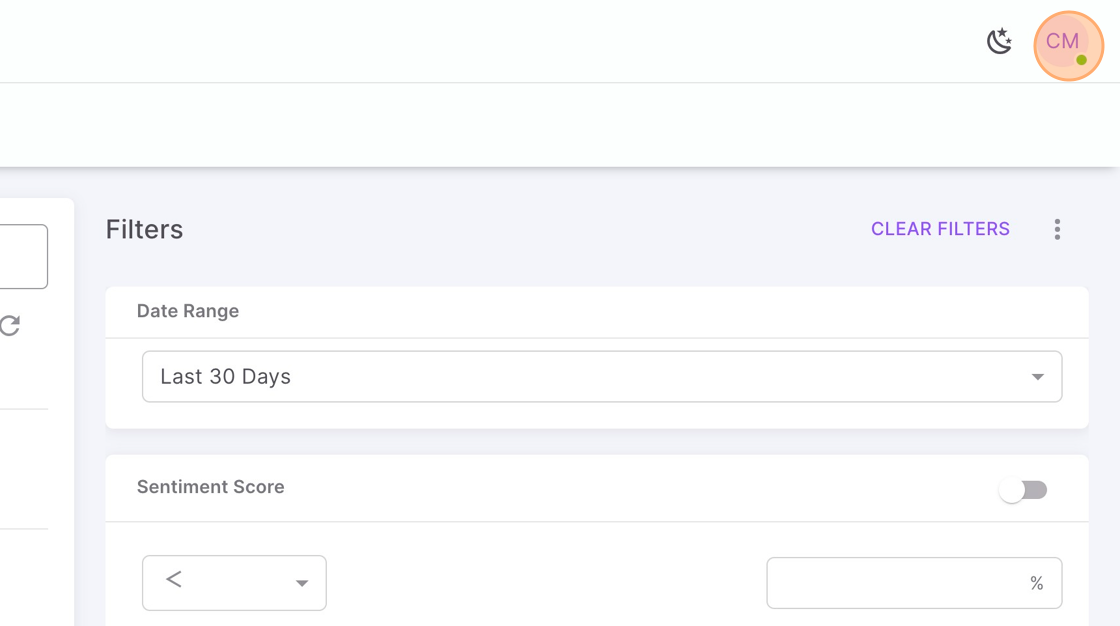The image size is (1120, 626).
Task: Open the Last 30 Days dropdown
Action: pyautogui.click(x=602, y=377)
